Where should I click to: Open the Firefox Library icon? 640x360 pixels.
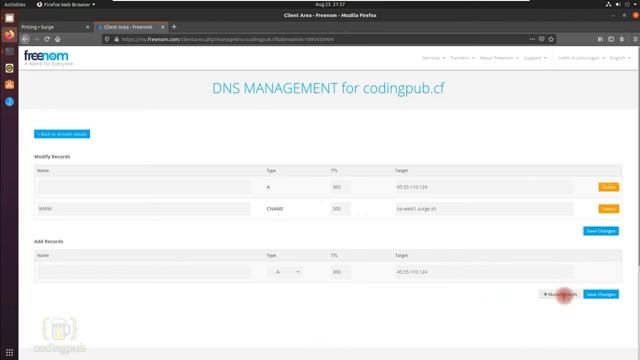point(600,39)
